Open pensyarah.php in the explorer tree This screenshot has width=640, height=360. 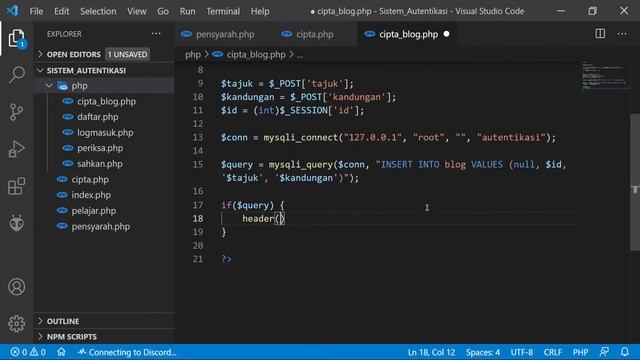tap(100, 227)
